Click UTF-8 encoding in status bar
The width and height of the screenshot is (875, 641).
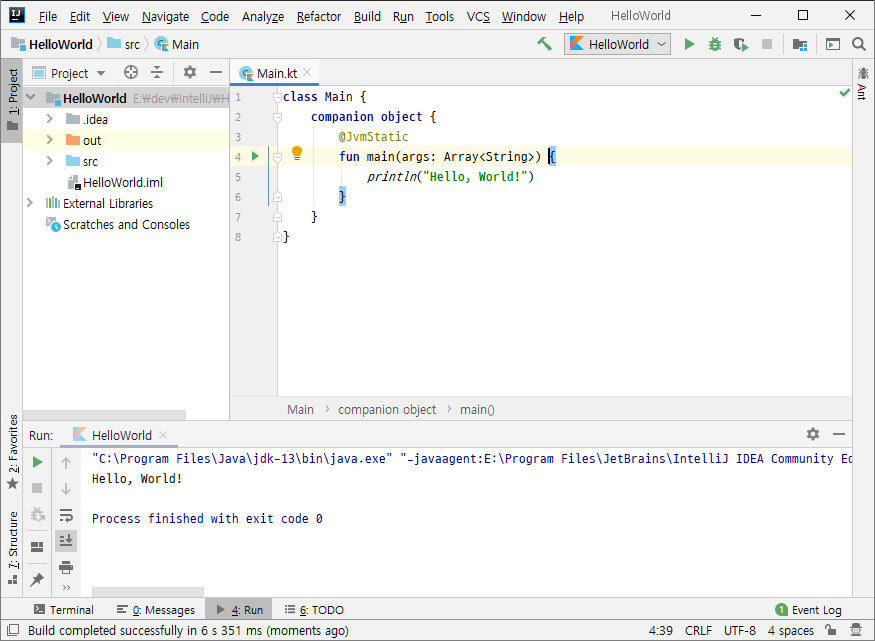[x=739, y=630]
